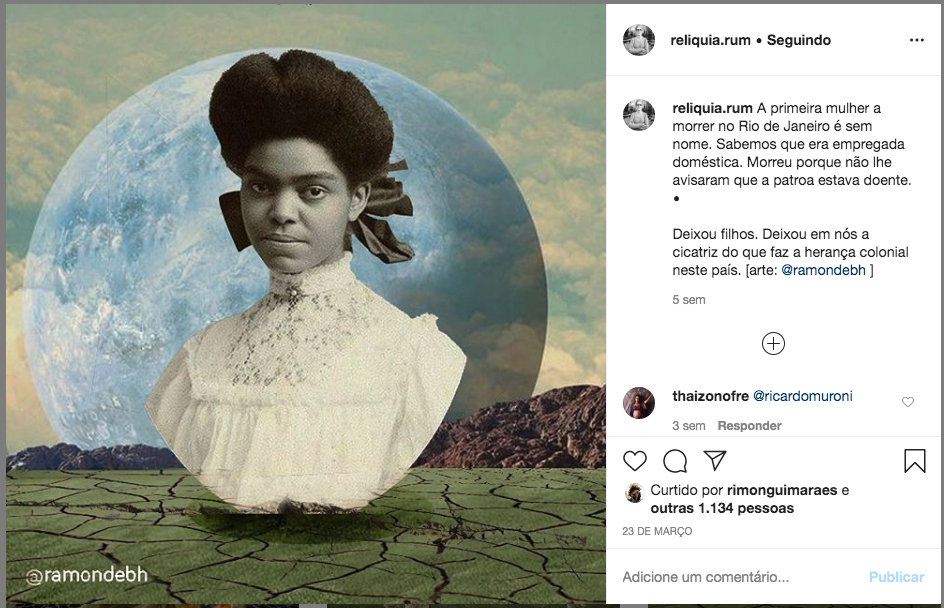Toggle the Seguindo follow status
Viewport: 944px width, 608px height.
798,40
